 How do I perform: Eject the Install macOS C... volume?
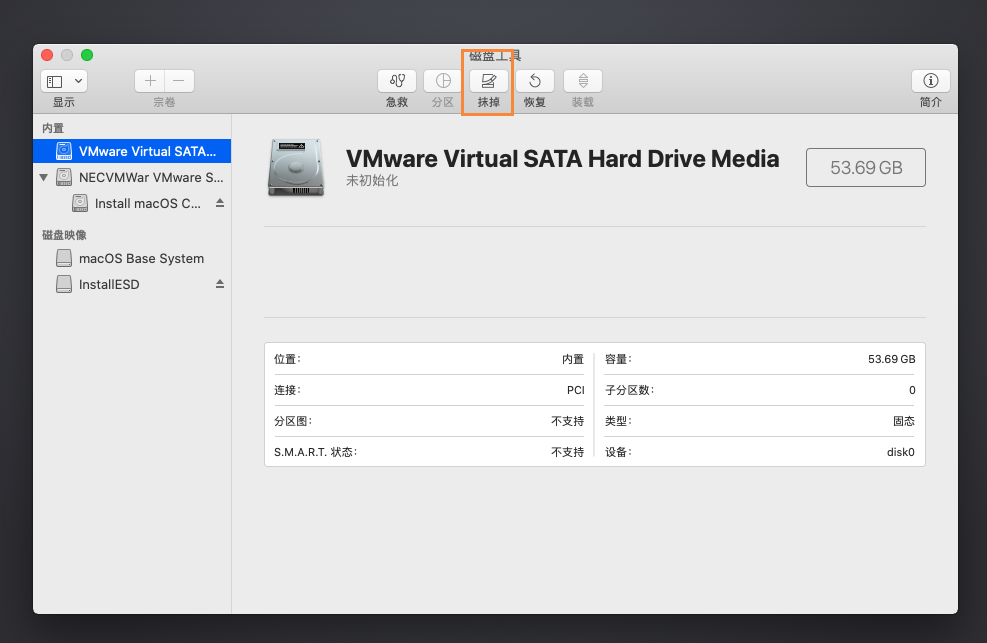[x=220, y=203]
